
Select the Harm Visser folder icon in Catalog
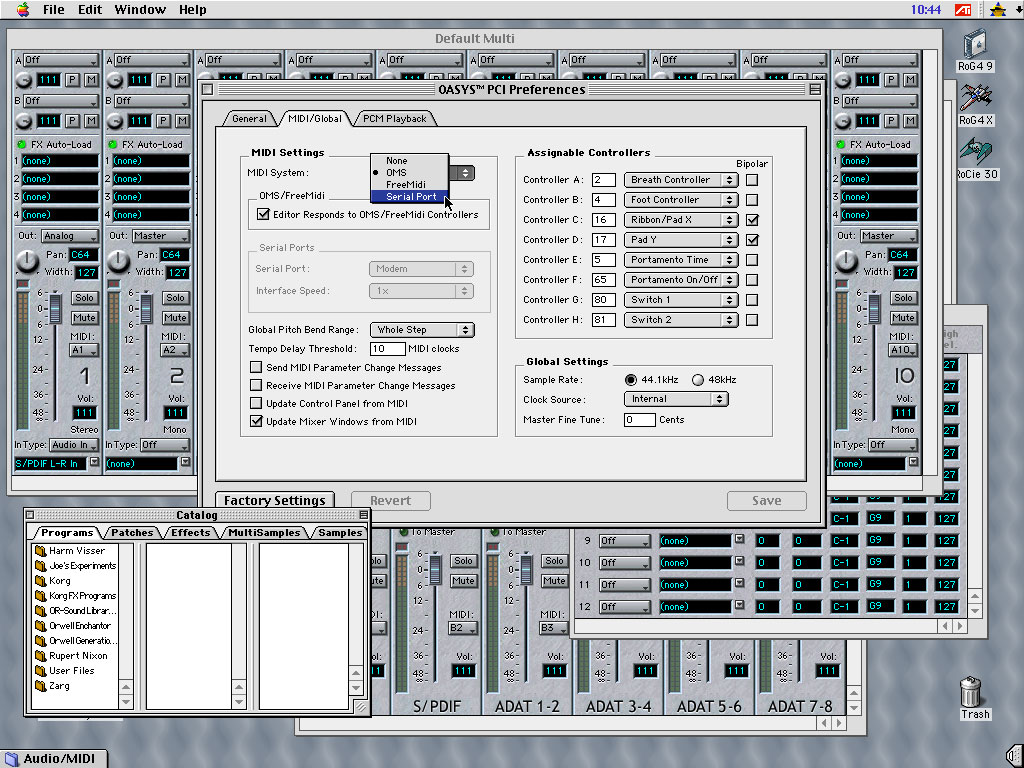tap(40, 551)
